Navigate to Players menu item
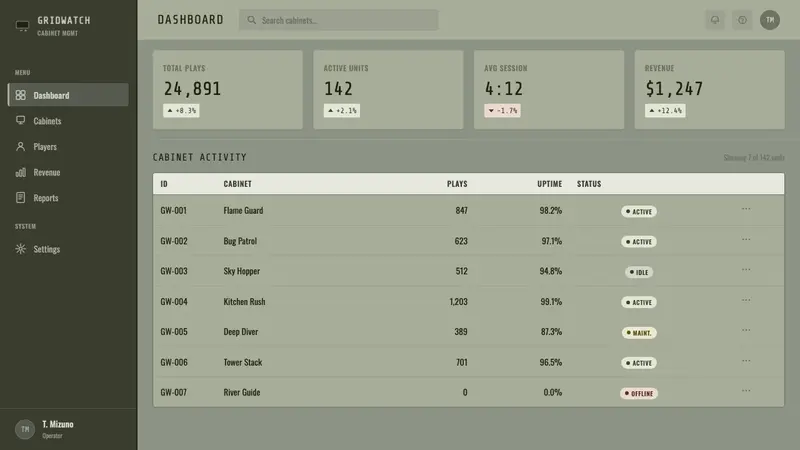The height and width of the screenshot is (450, 800). point(68,146)
